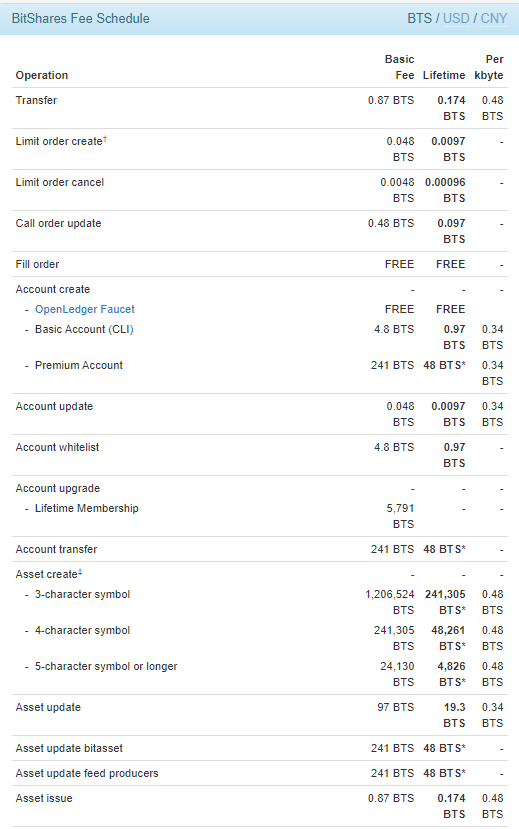Image resolution: width=519 pixels, height=829 pixels.
Task: Switch fee currency to CNY
Action: pos(494,19)
